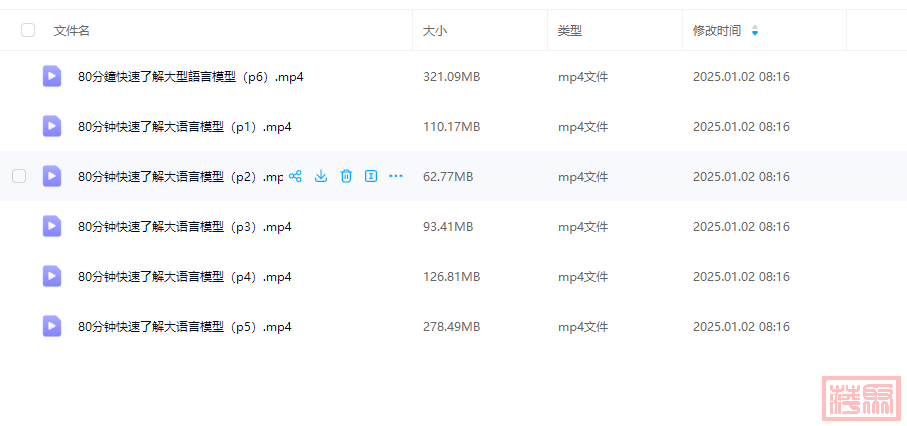The width and height of the screenshot is (907, 426).
Task: Toggle the sort arrow next to 修改时间
Action: 755,31
